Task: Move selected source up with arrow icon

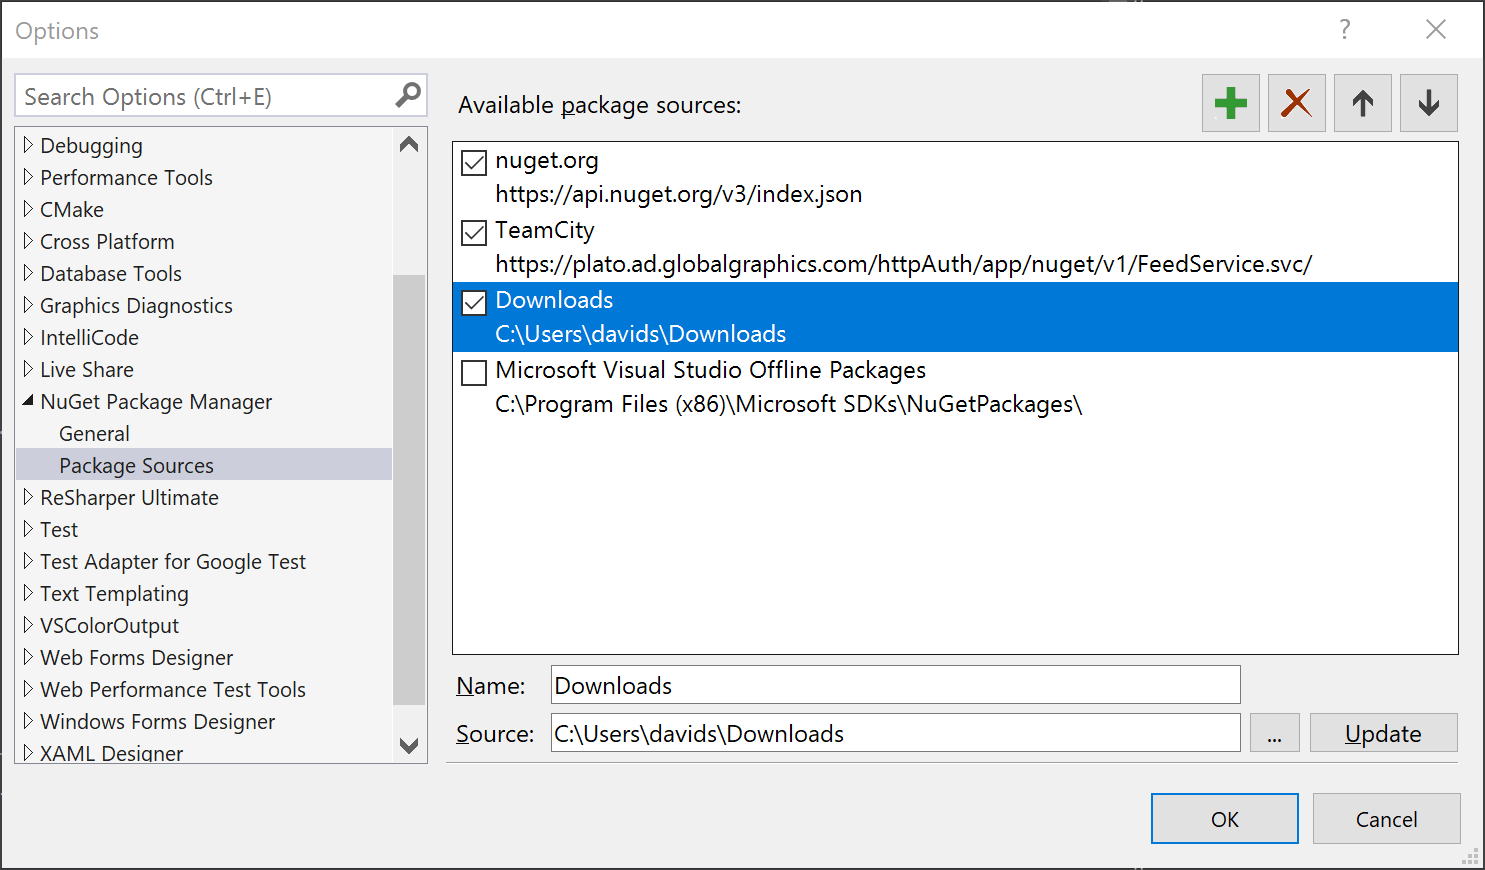Action: coord(1362,103)
